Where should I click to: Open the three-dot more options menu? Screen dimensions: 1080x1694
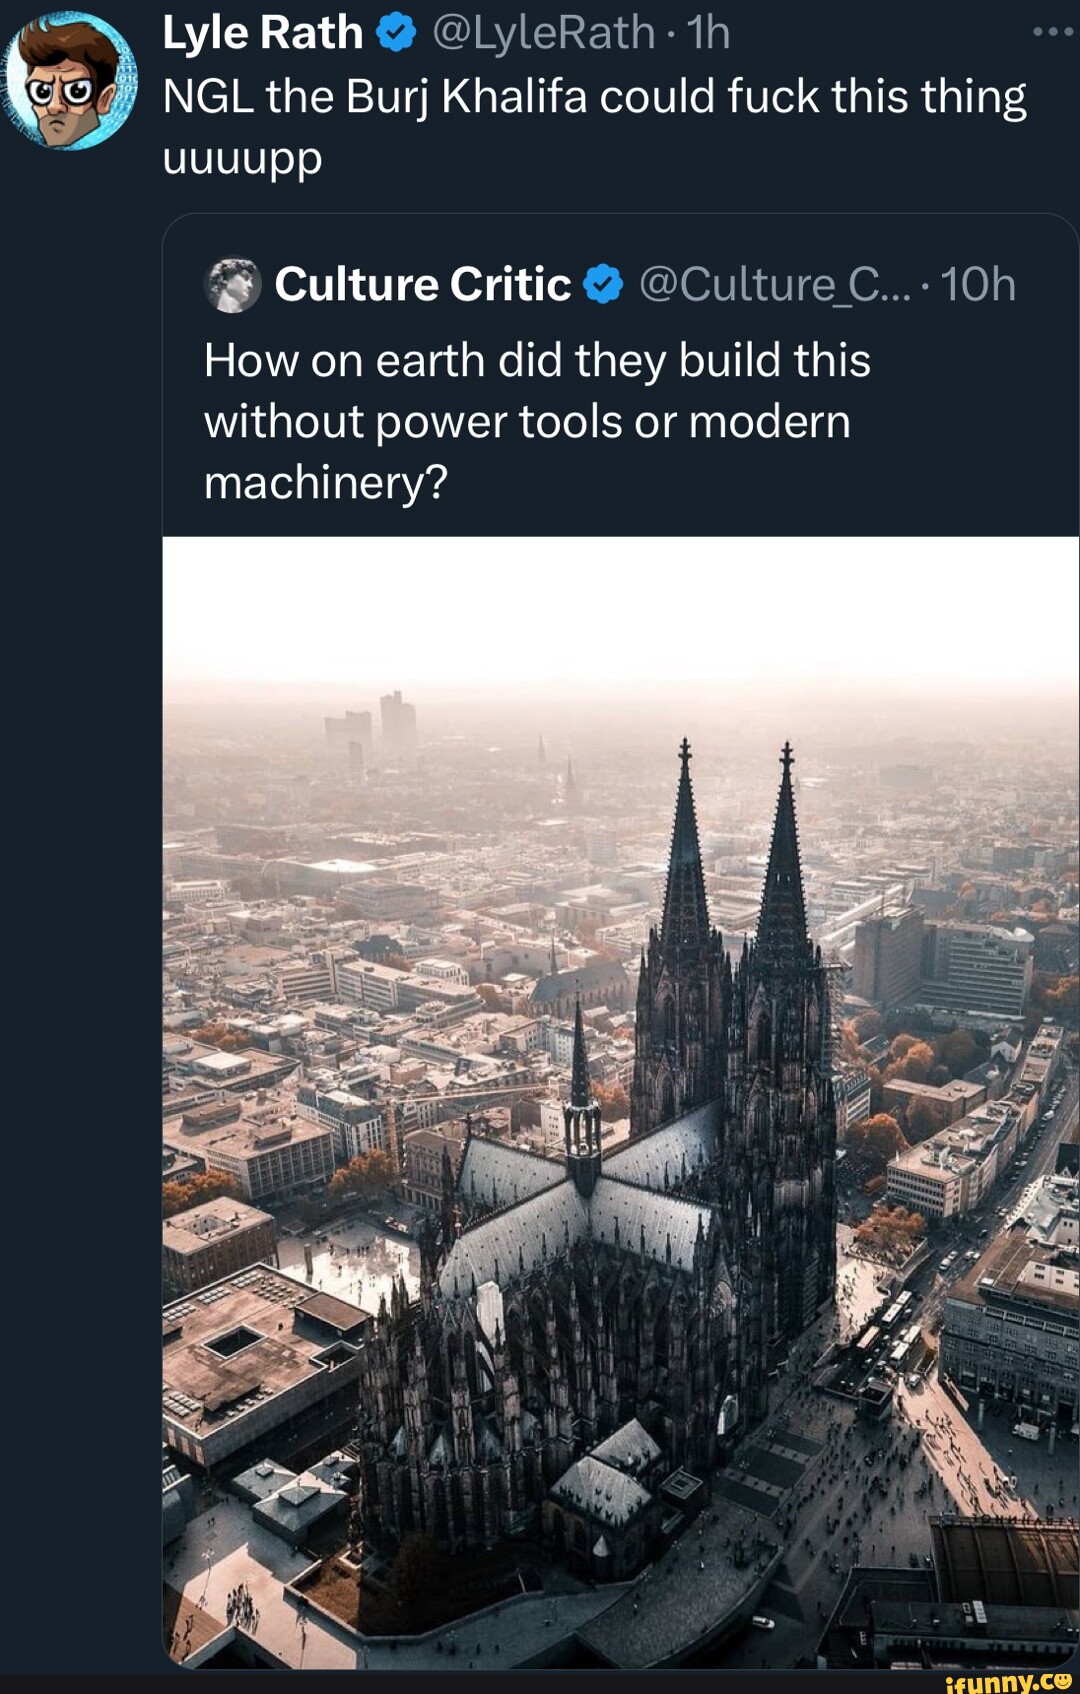1052,32
